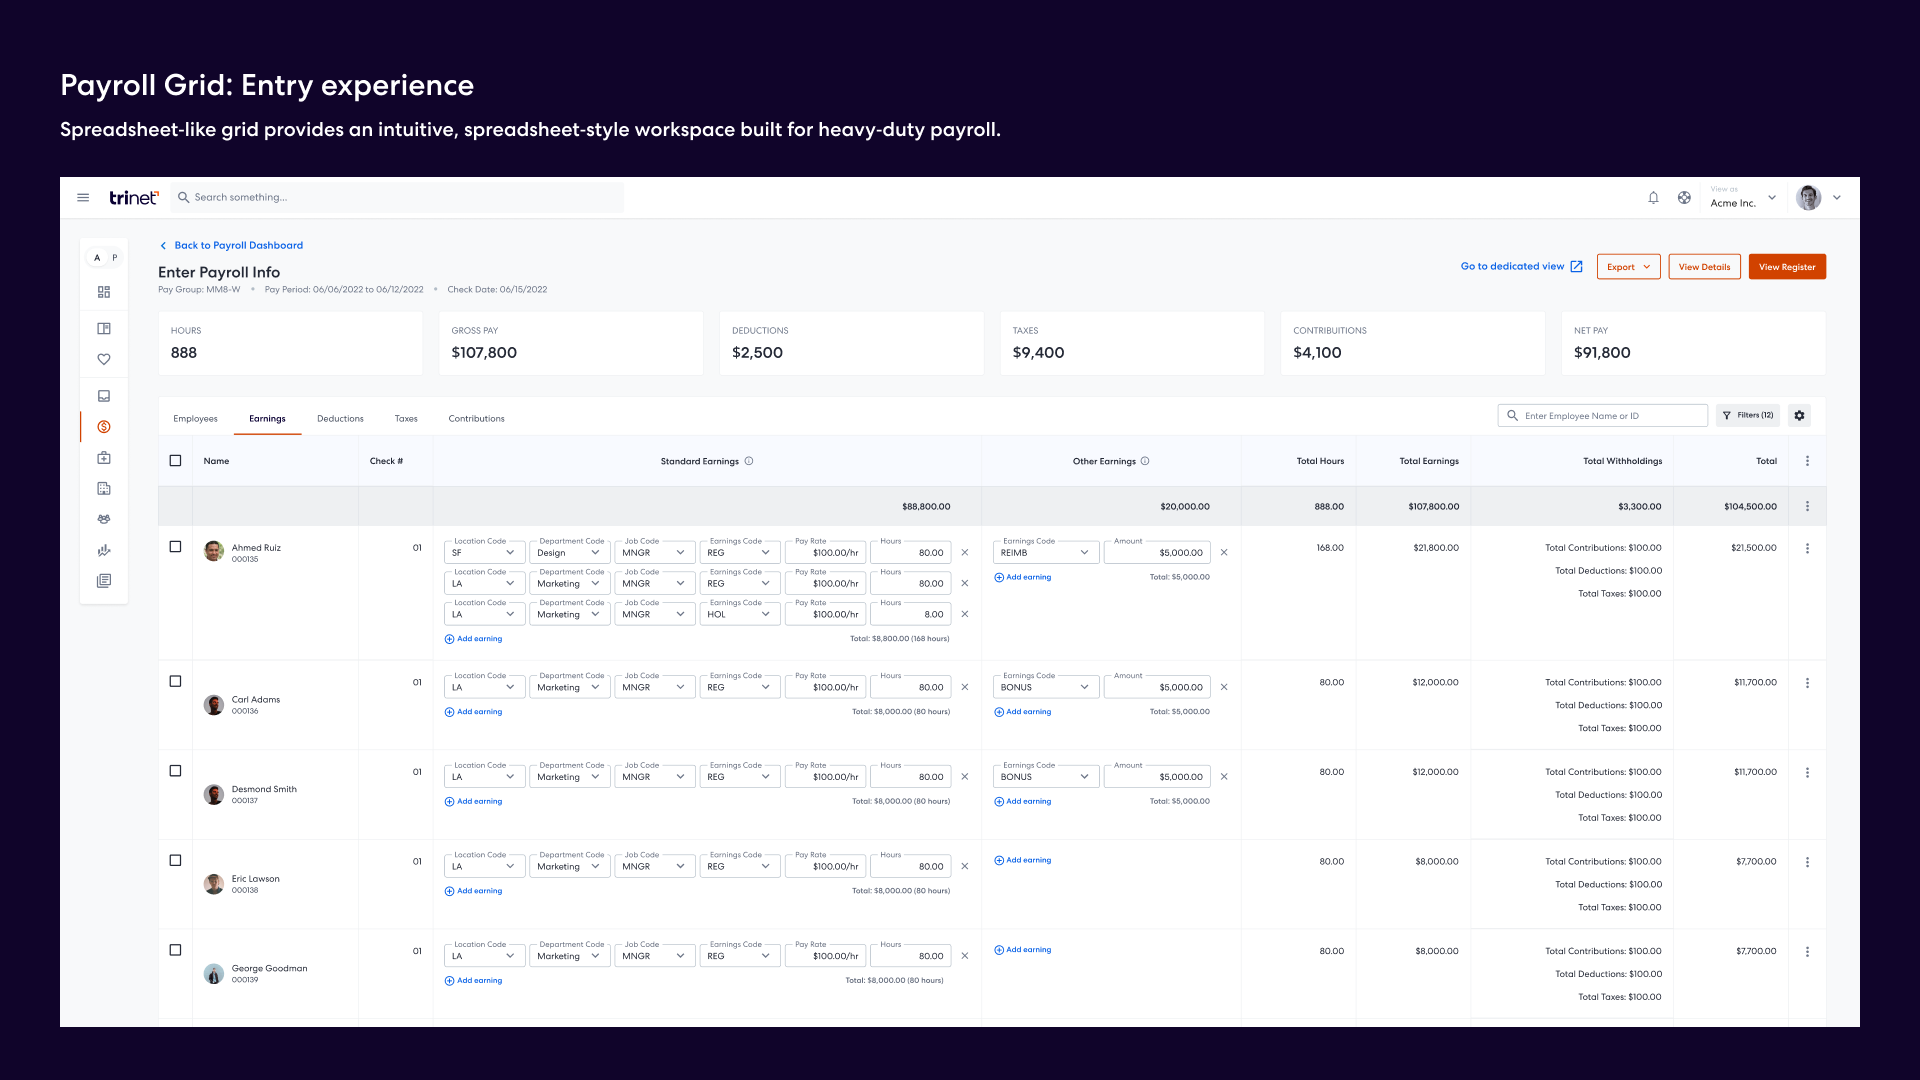Screen dimensions: 1920x1080
Task: Open the heart favorites icon in the sidebar
Action: pyautogui.click(x=103, y=358)
